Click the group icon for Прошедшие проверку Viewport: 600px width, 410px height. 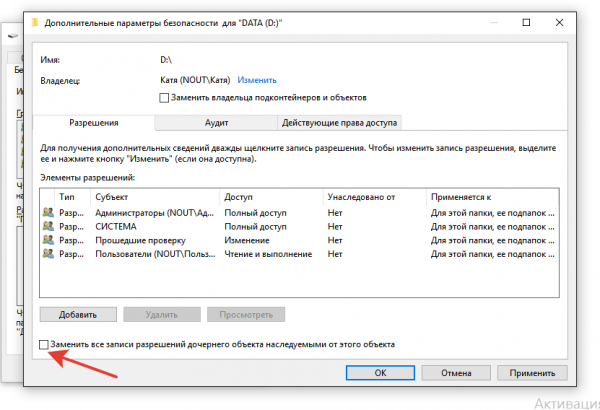click(48, 240)
